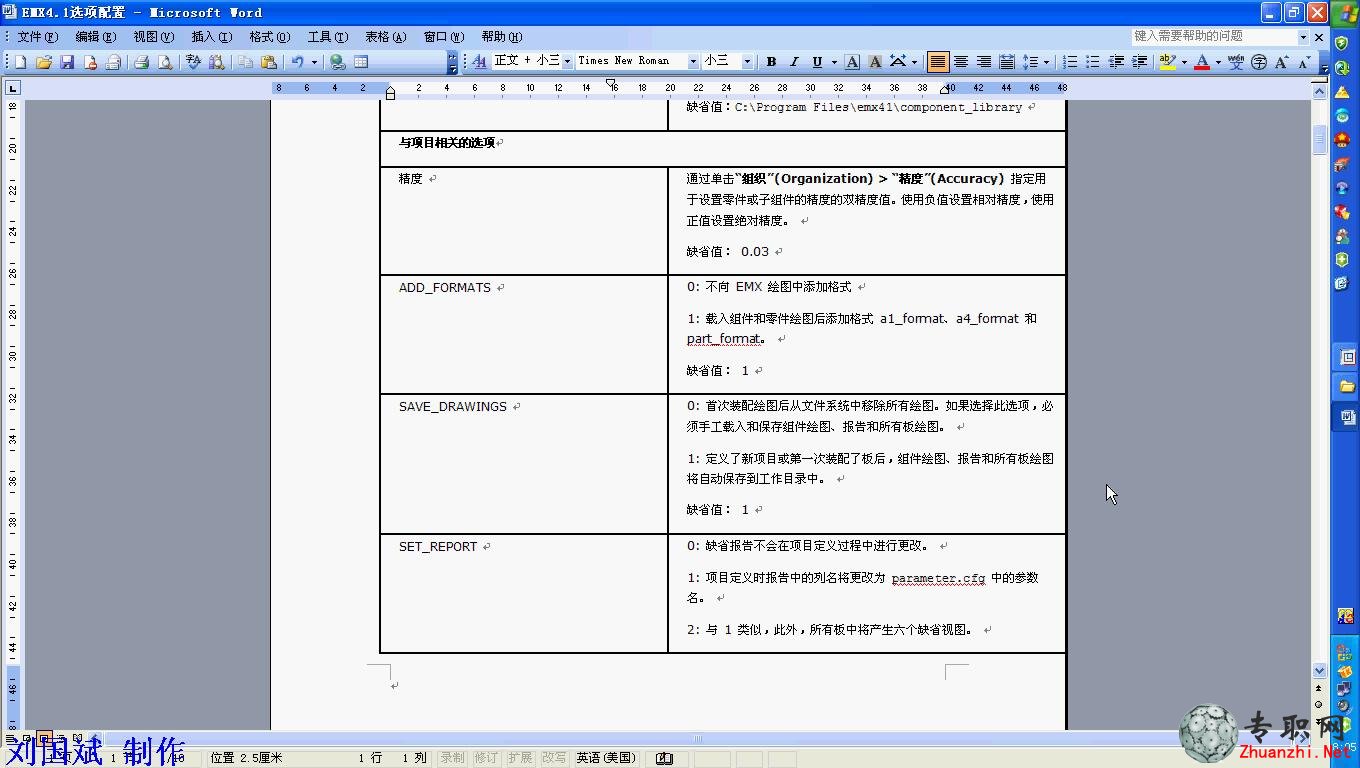This screenshot has width=1360, height=768.
Task: Expand the font color dropdown arrow
Action: coord(1218,62)
